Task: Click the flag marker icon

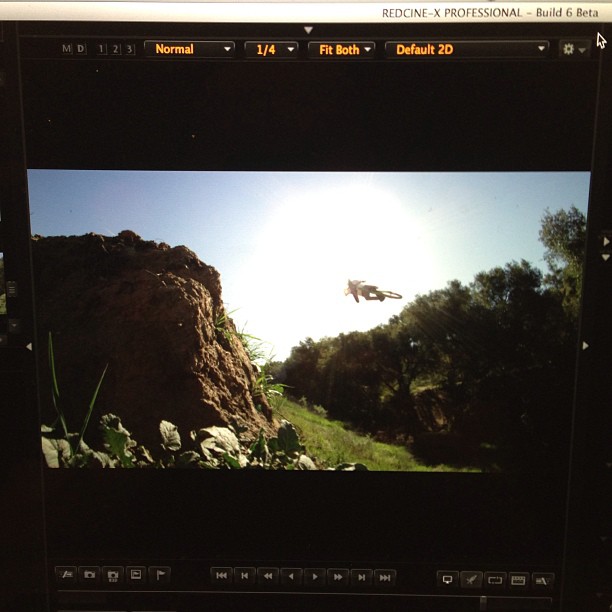Action: coord(160,575)
